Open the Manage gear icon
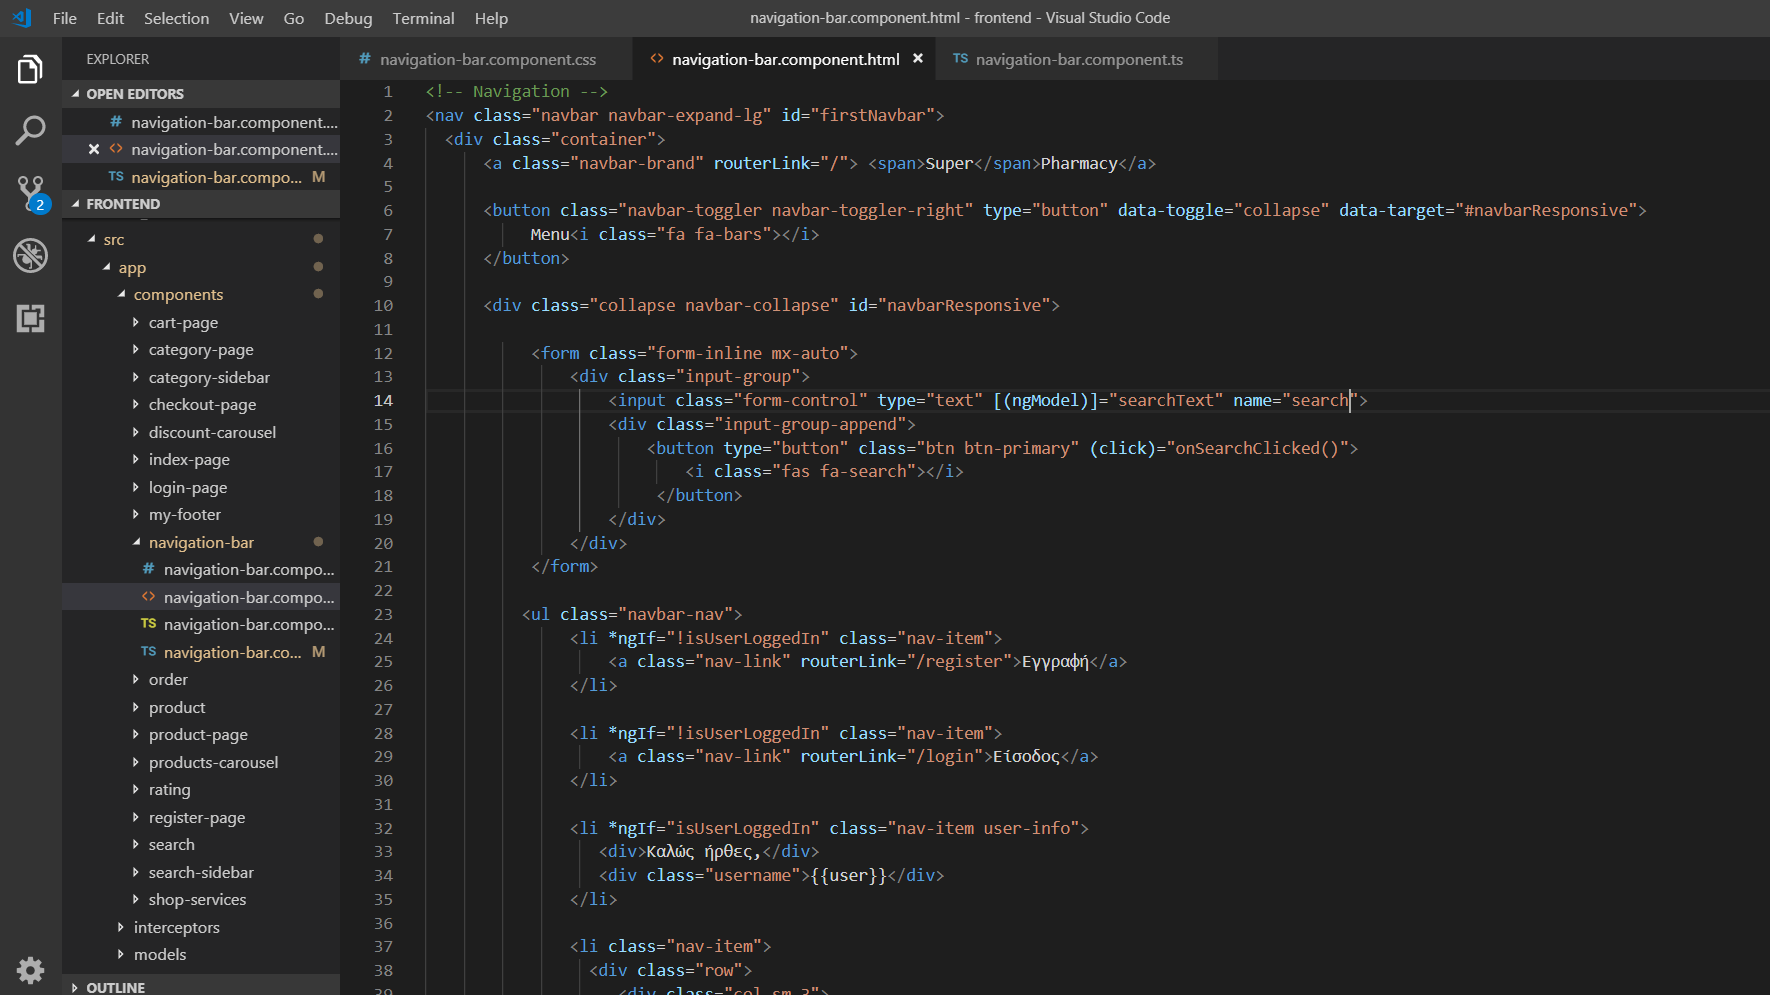This screenshot has width=1770, height=995. 30,969
